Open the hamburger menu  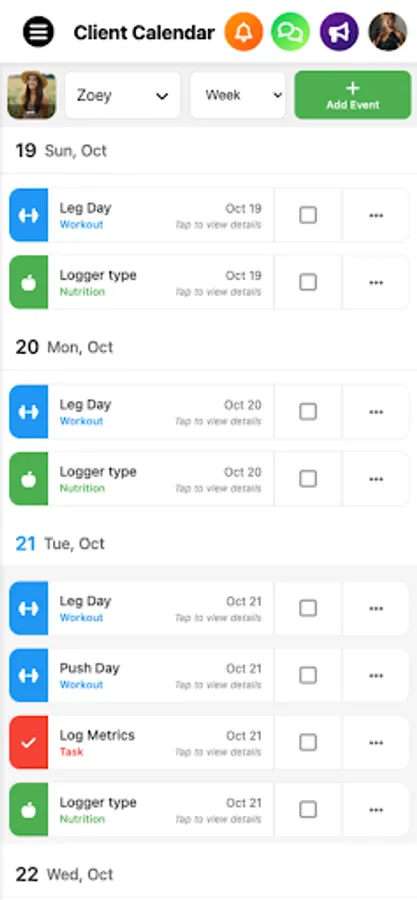[x=38, y=32]
